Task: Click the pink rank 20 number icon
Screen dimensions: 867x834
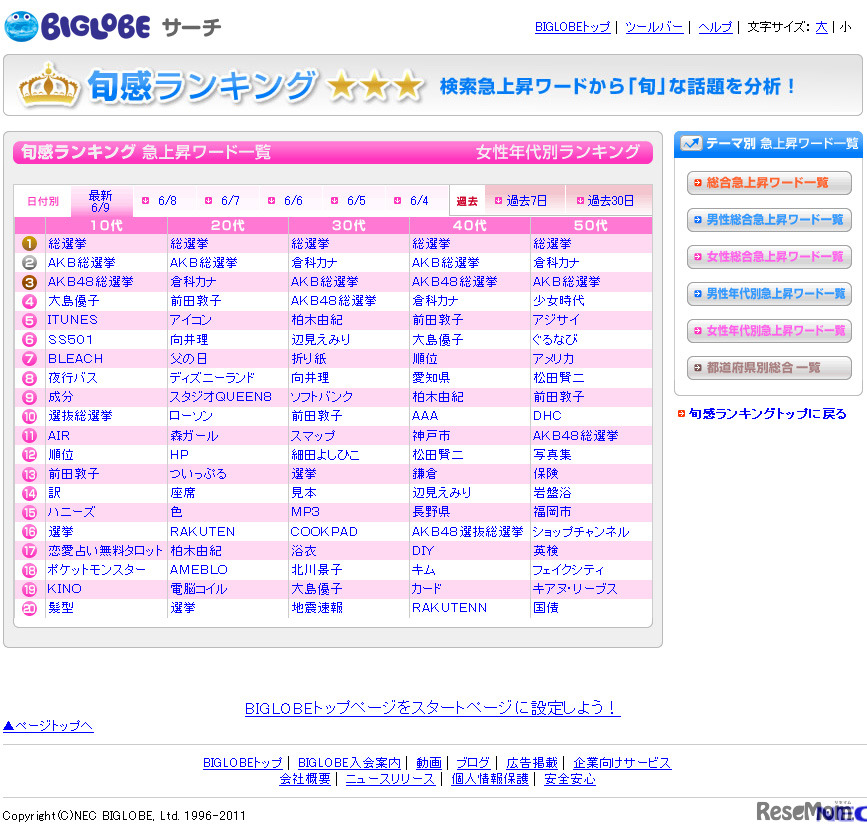Action: click(30, 608)
